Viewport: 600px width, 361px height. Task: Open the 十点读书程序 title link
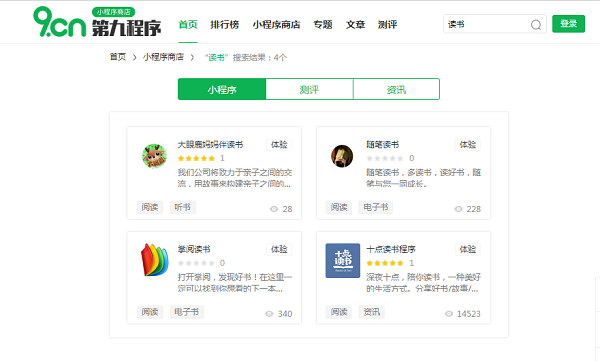click(x=391, y=250)
